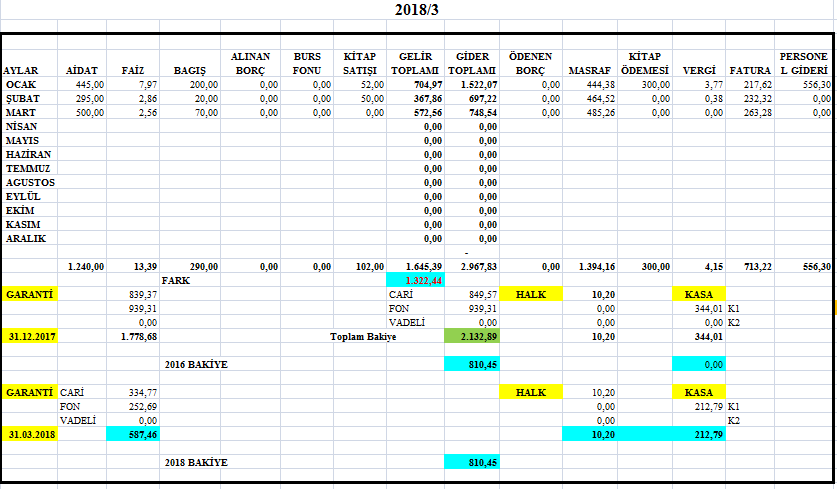
Task: Click the VERGİ column header
Action: 699,70
